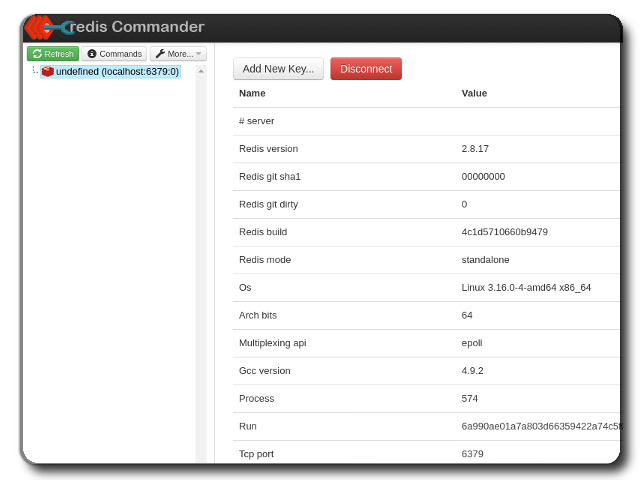Click the value 4c1d5710660b9479
This screenshot has width=640, height=480.
point(504,232)
